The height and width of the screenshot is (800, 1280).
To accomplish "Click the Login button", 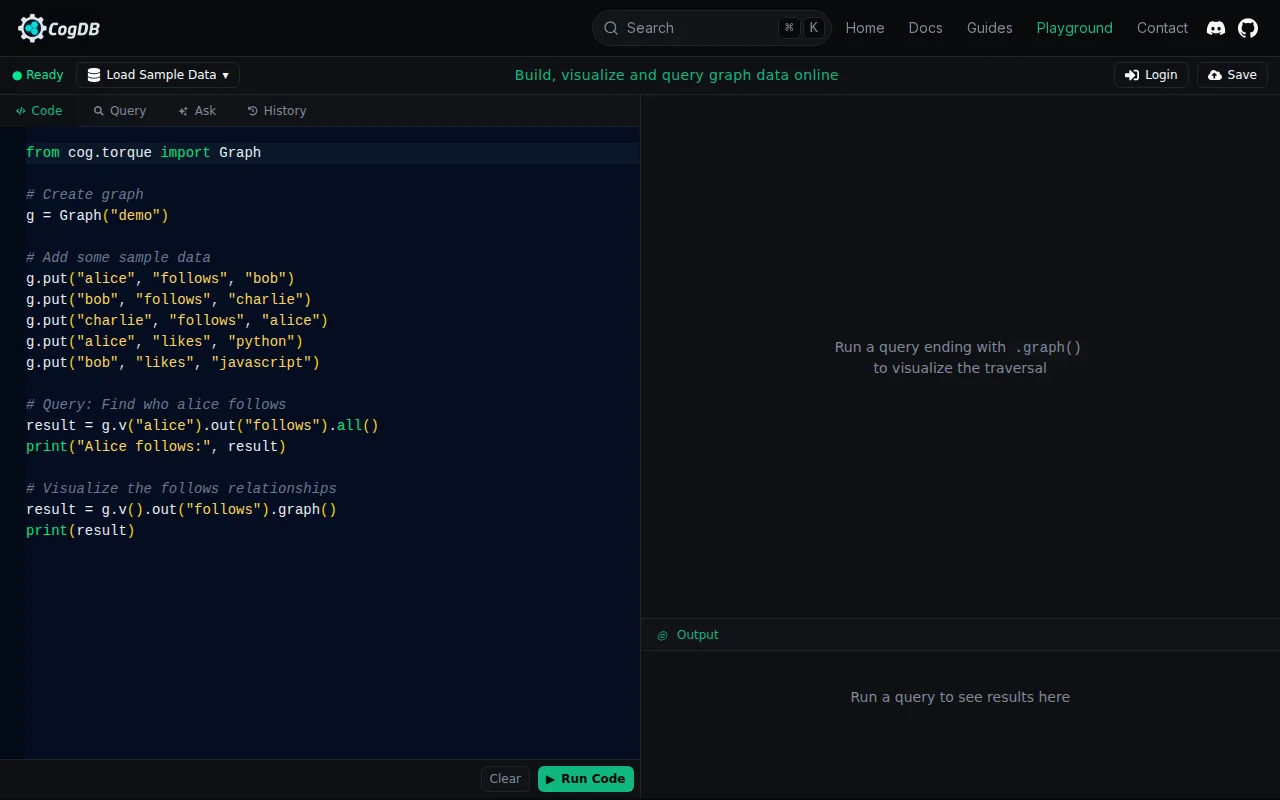I will 1151,75.
